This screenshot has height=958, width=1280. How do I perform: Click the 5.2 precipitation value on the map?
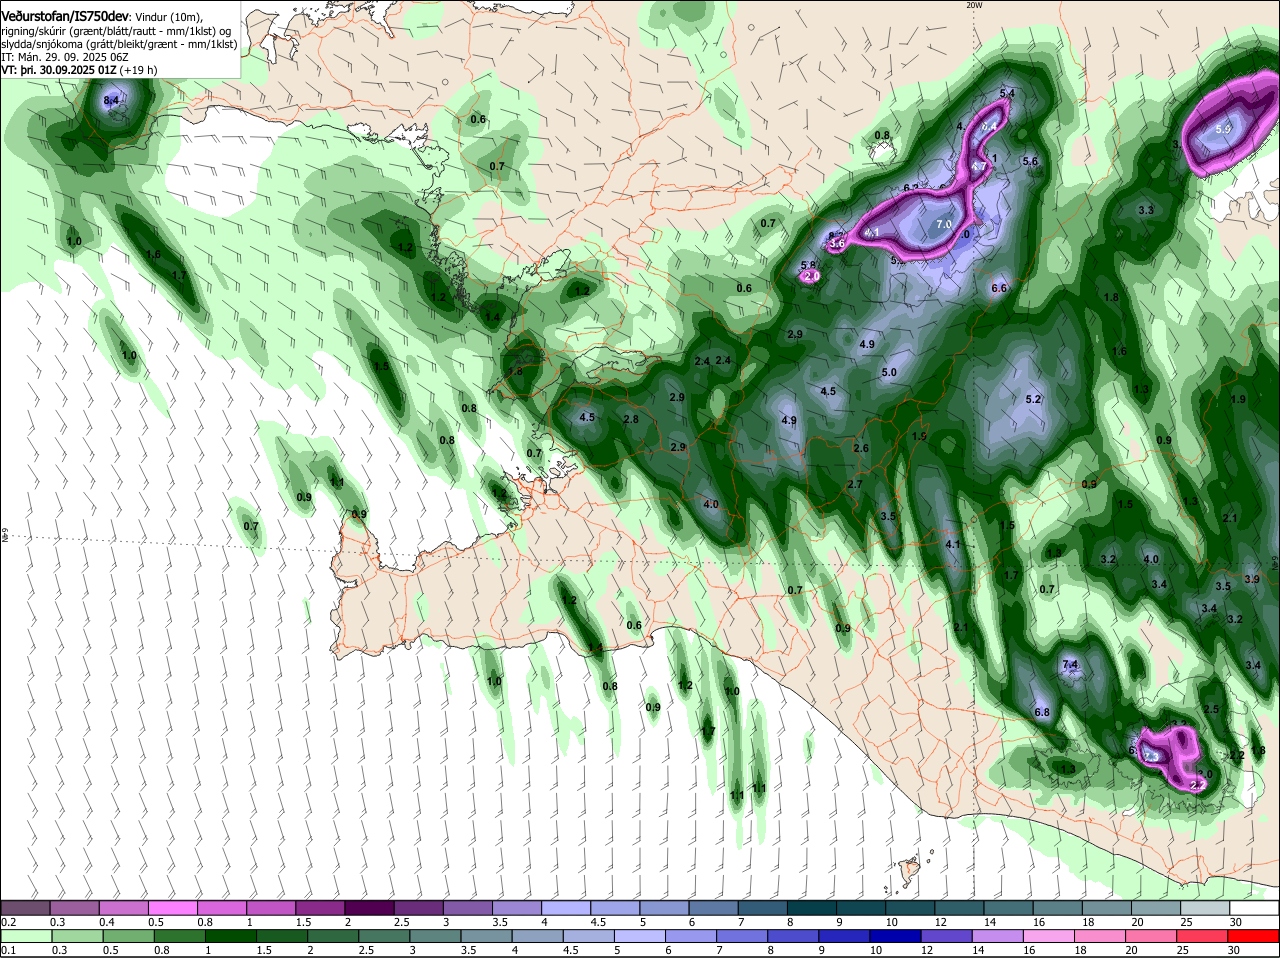click(x=1034, y=399)
